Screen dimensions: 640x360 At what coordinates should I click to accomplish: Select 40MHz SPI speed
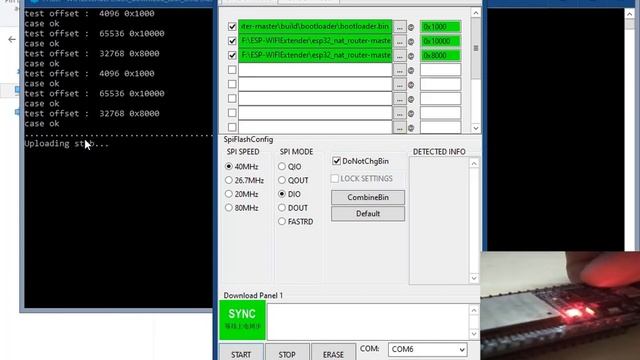(229, 167)
